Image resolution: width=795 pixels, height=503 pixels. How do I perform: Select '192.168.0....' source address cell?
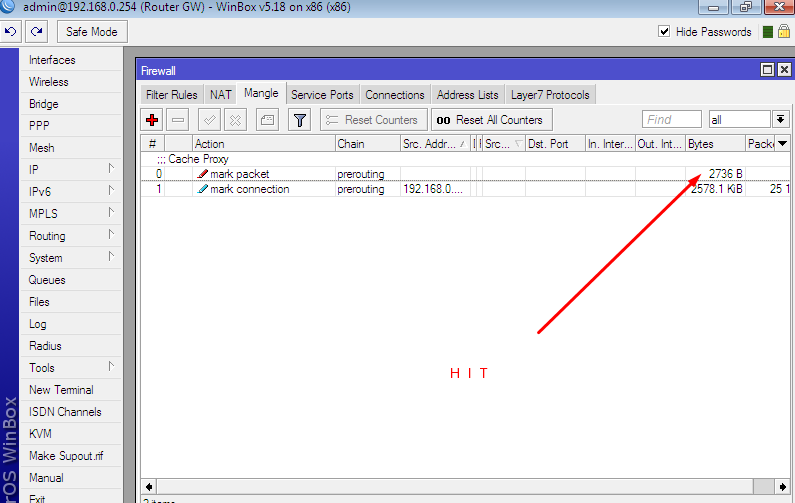[436, 189]
